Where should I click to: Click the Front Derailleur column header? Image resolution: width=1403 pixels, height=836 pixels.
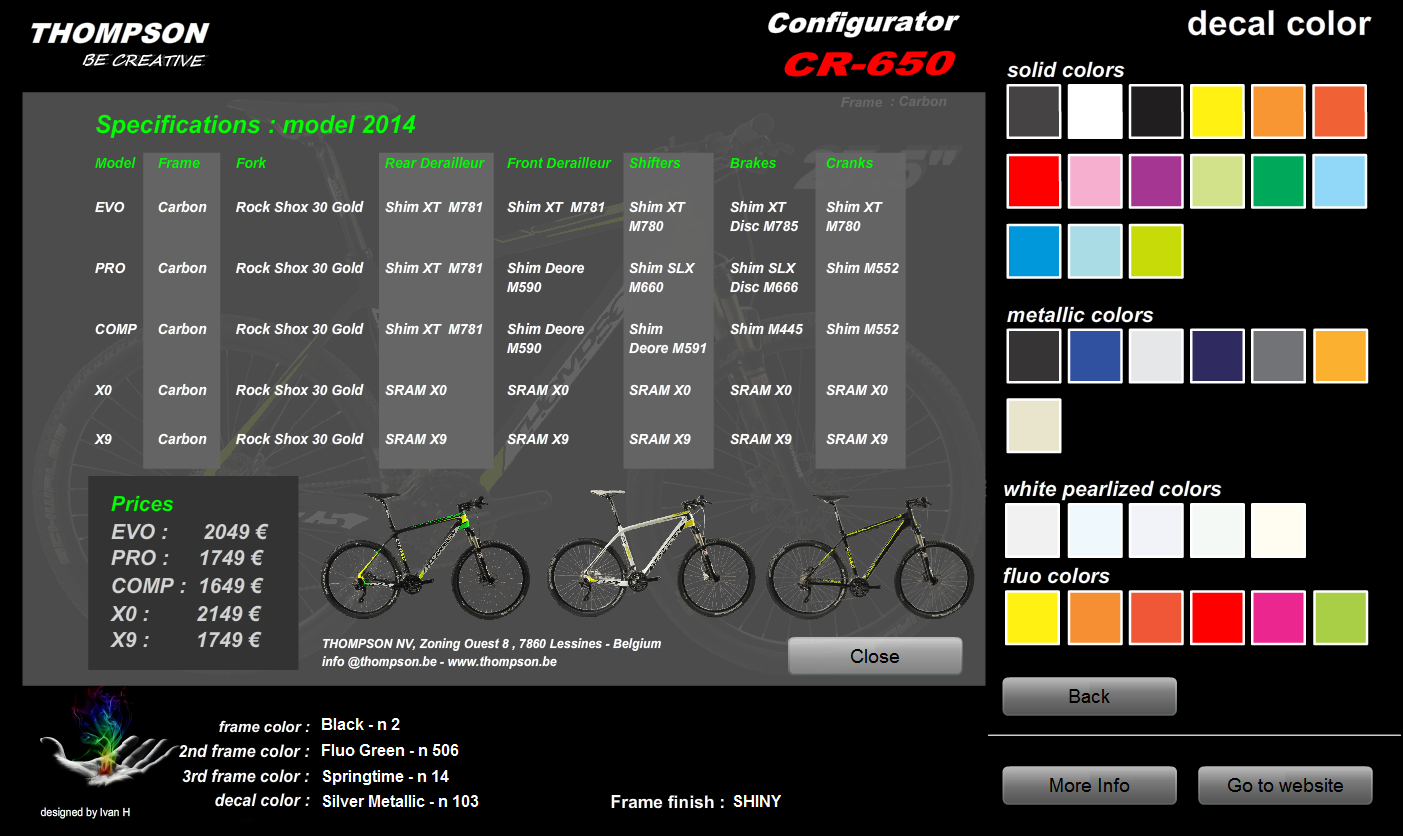click(559, 163)
